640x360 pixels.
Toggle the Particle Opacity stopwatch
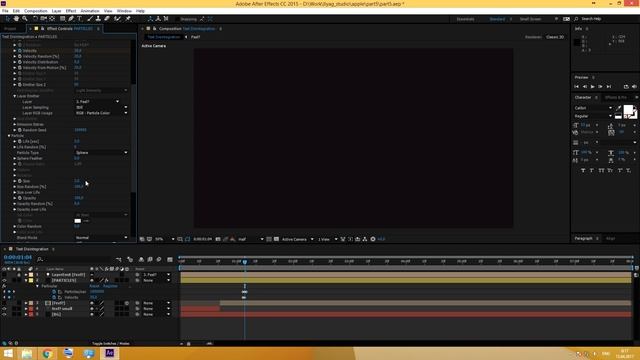20,198
